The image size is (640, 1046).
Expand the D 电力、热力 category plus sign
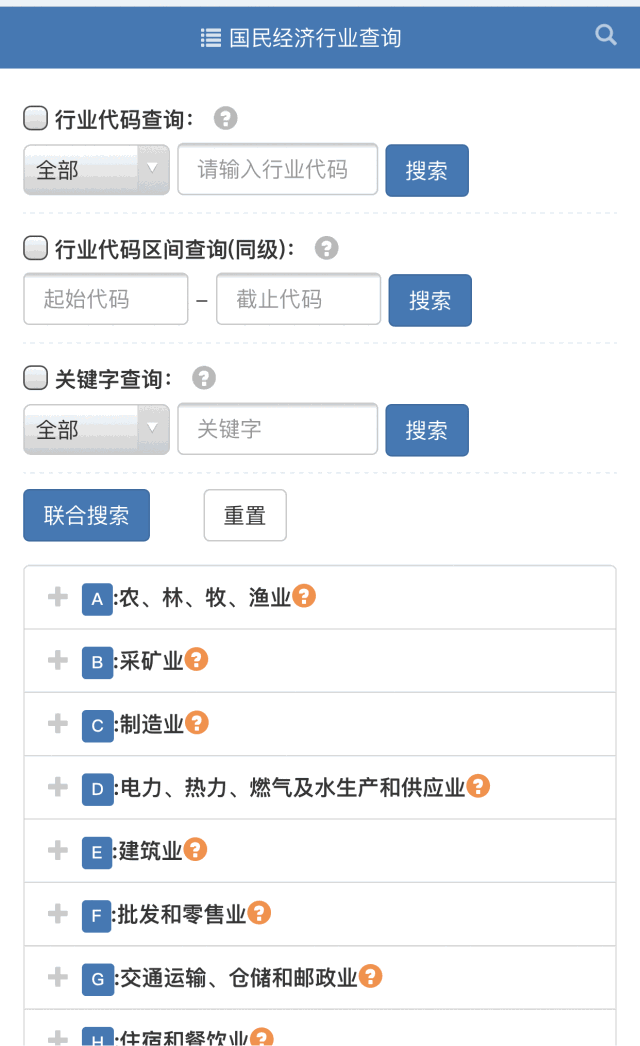58,787
